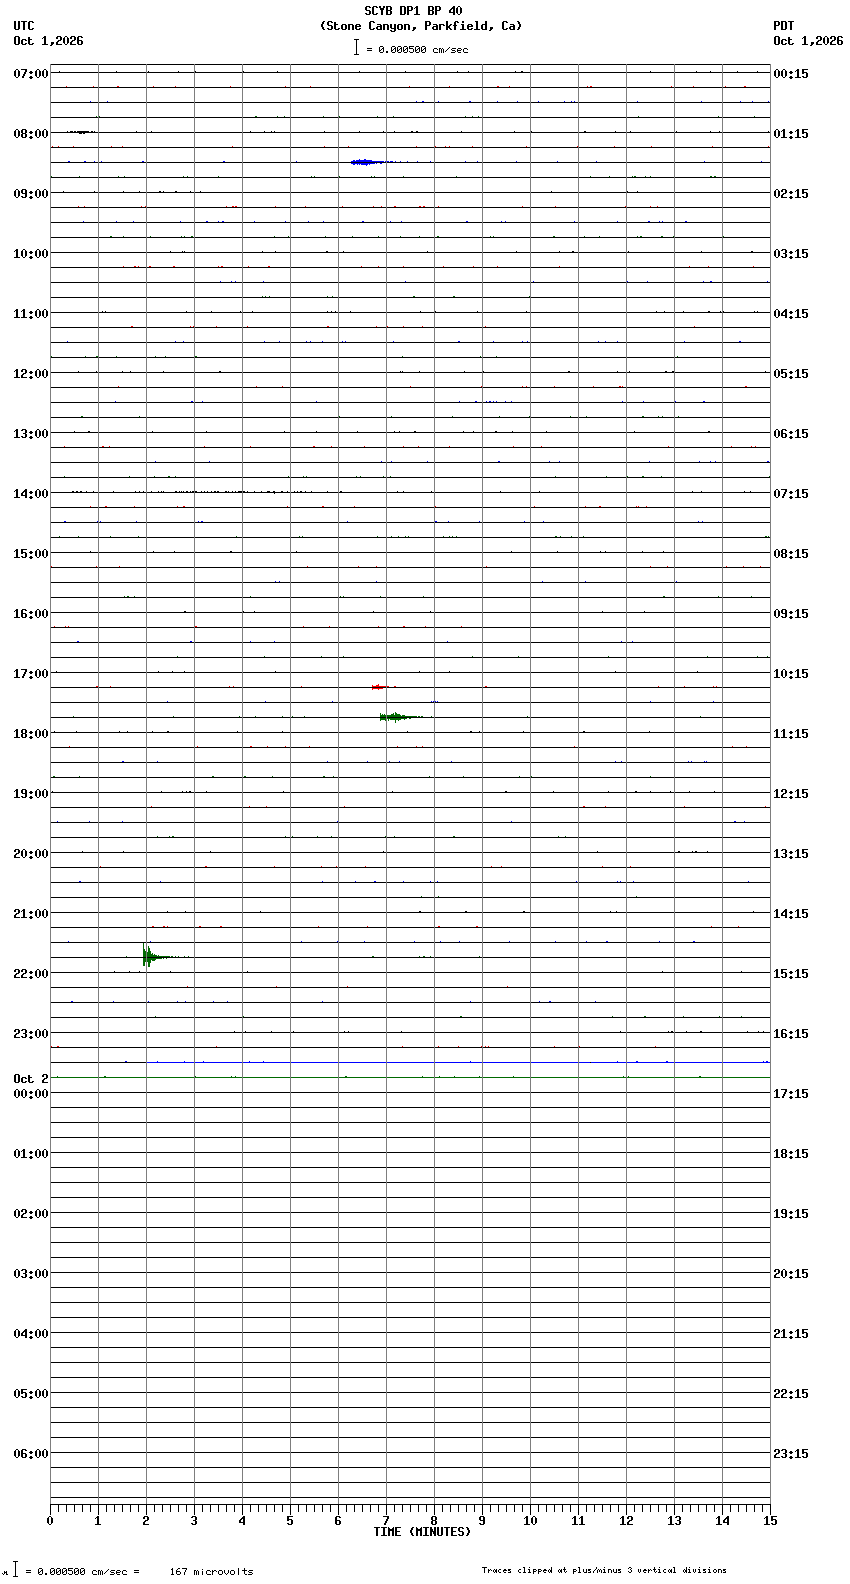This screenshot has height=1584, width=850.
Task: Select the "22:00" UTC row label
Action: pos(31,974)
